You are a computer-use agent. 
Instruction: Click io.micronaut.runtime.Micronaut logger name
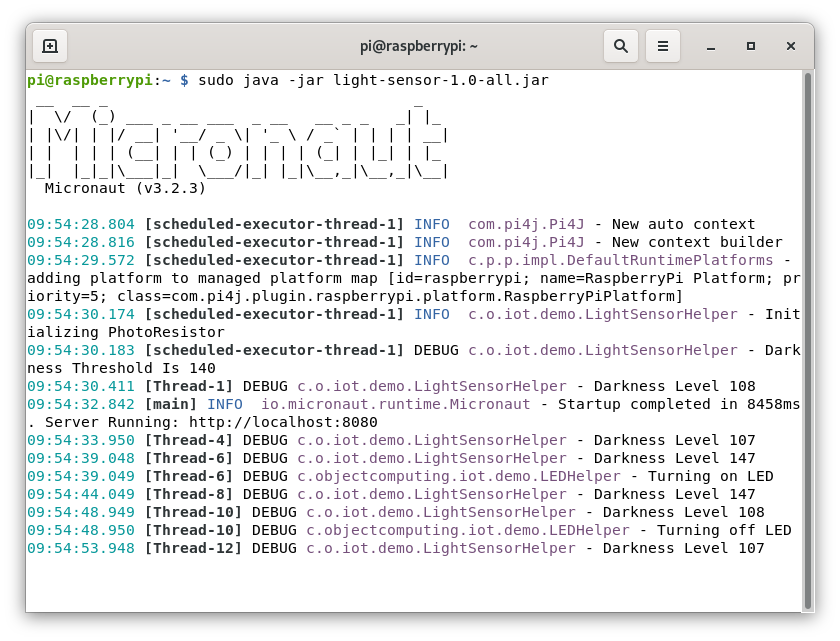point(395,404)
